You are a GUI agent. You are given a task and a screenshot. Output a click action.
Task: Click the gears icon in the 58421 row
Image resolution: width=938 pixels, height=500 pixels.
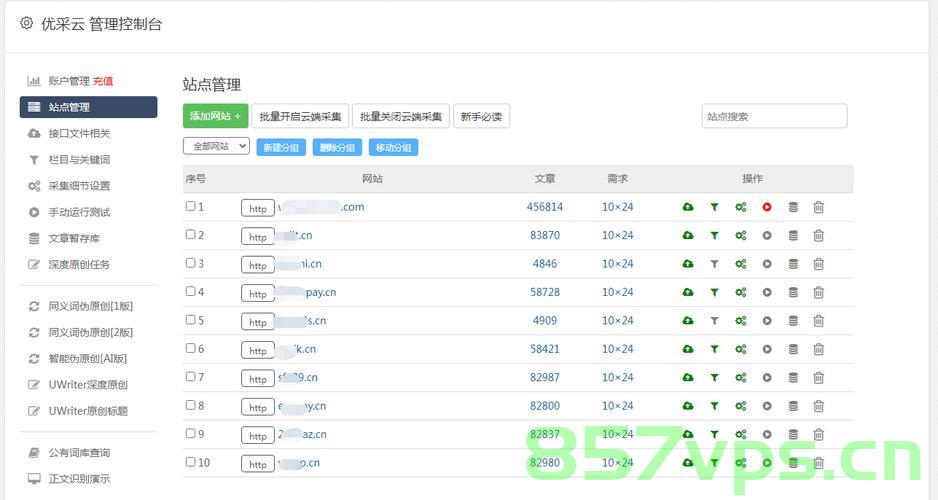click(x=741, y=349)
